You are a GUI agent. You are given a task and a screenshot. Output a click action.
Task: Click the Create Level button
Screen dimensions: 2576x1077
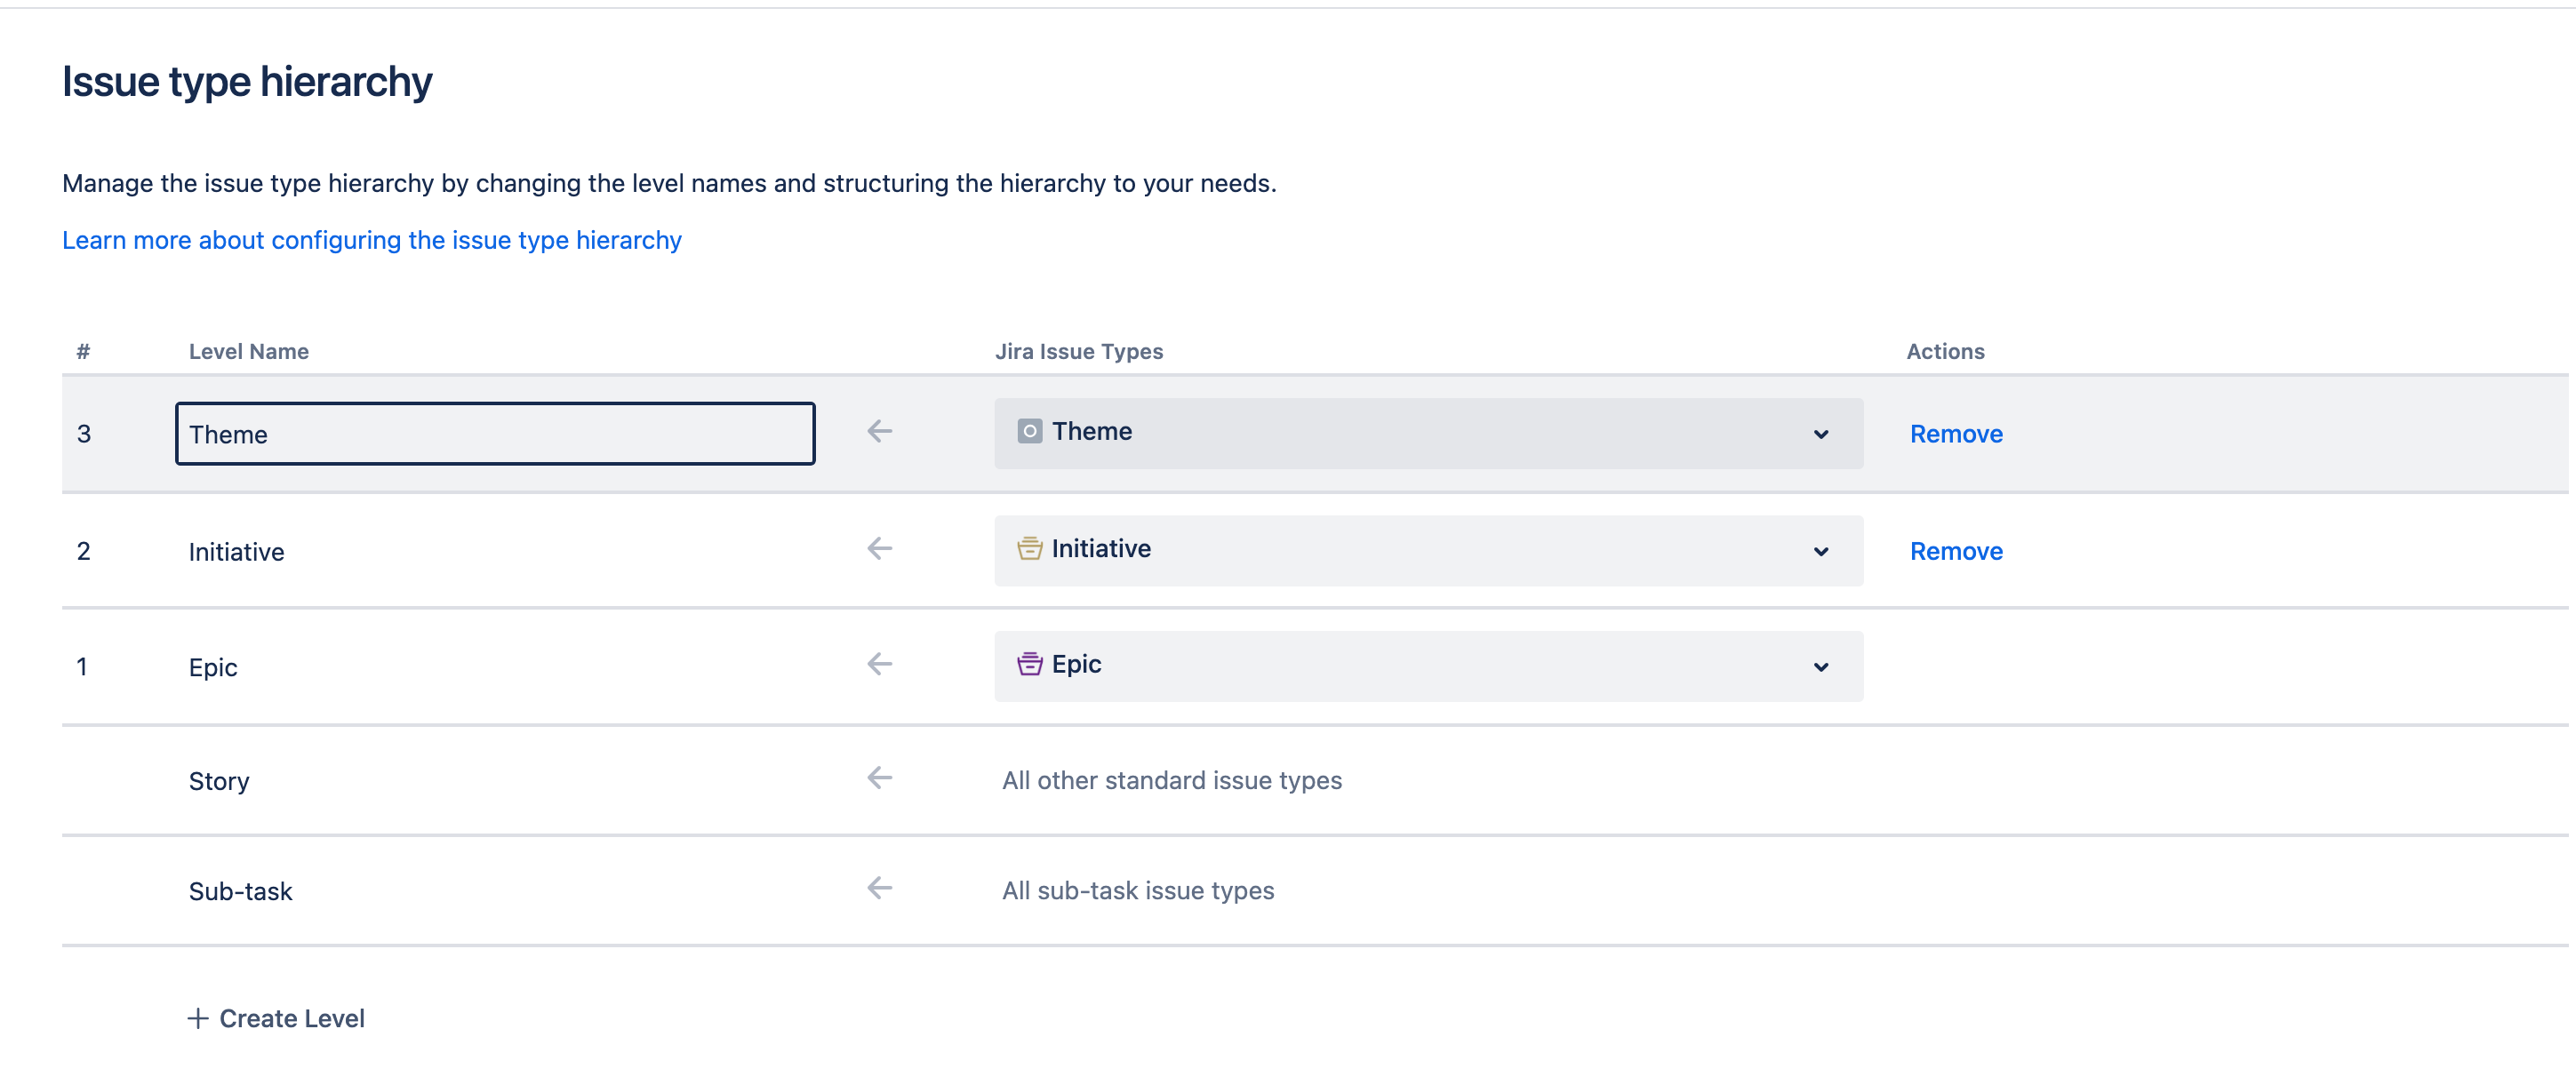pyautogui.click(x=276, y=1018)
